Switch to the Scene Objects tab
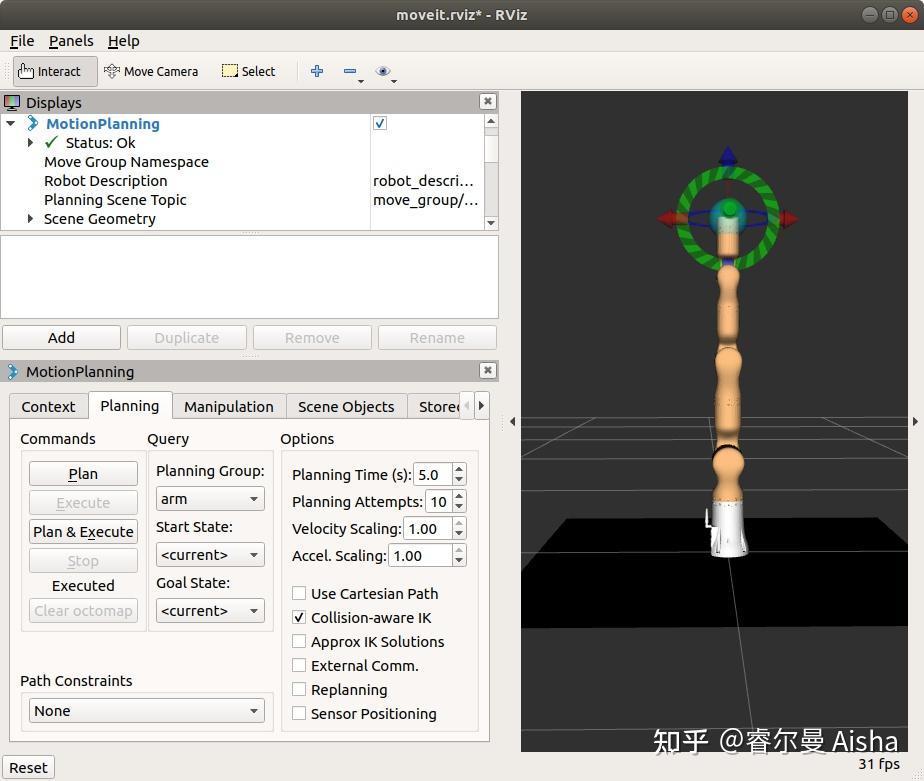The image size is (924, 781). (x=346, y=406)
